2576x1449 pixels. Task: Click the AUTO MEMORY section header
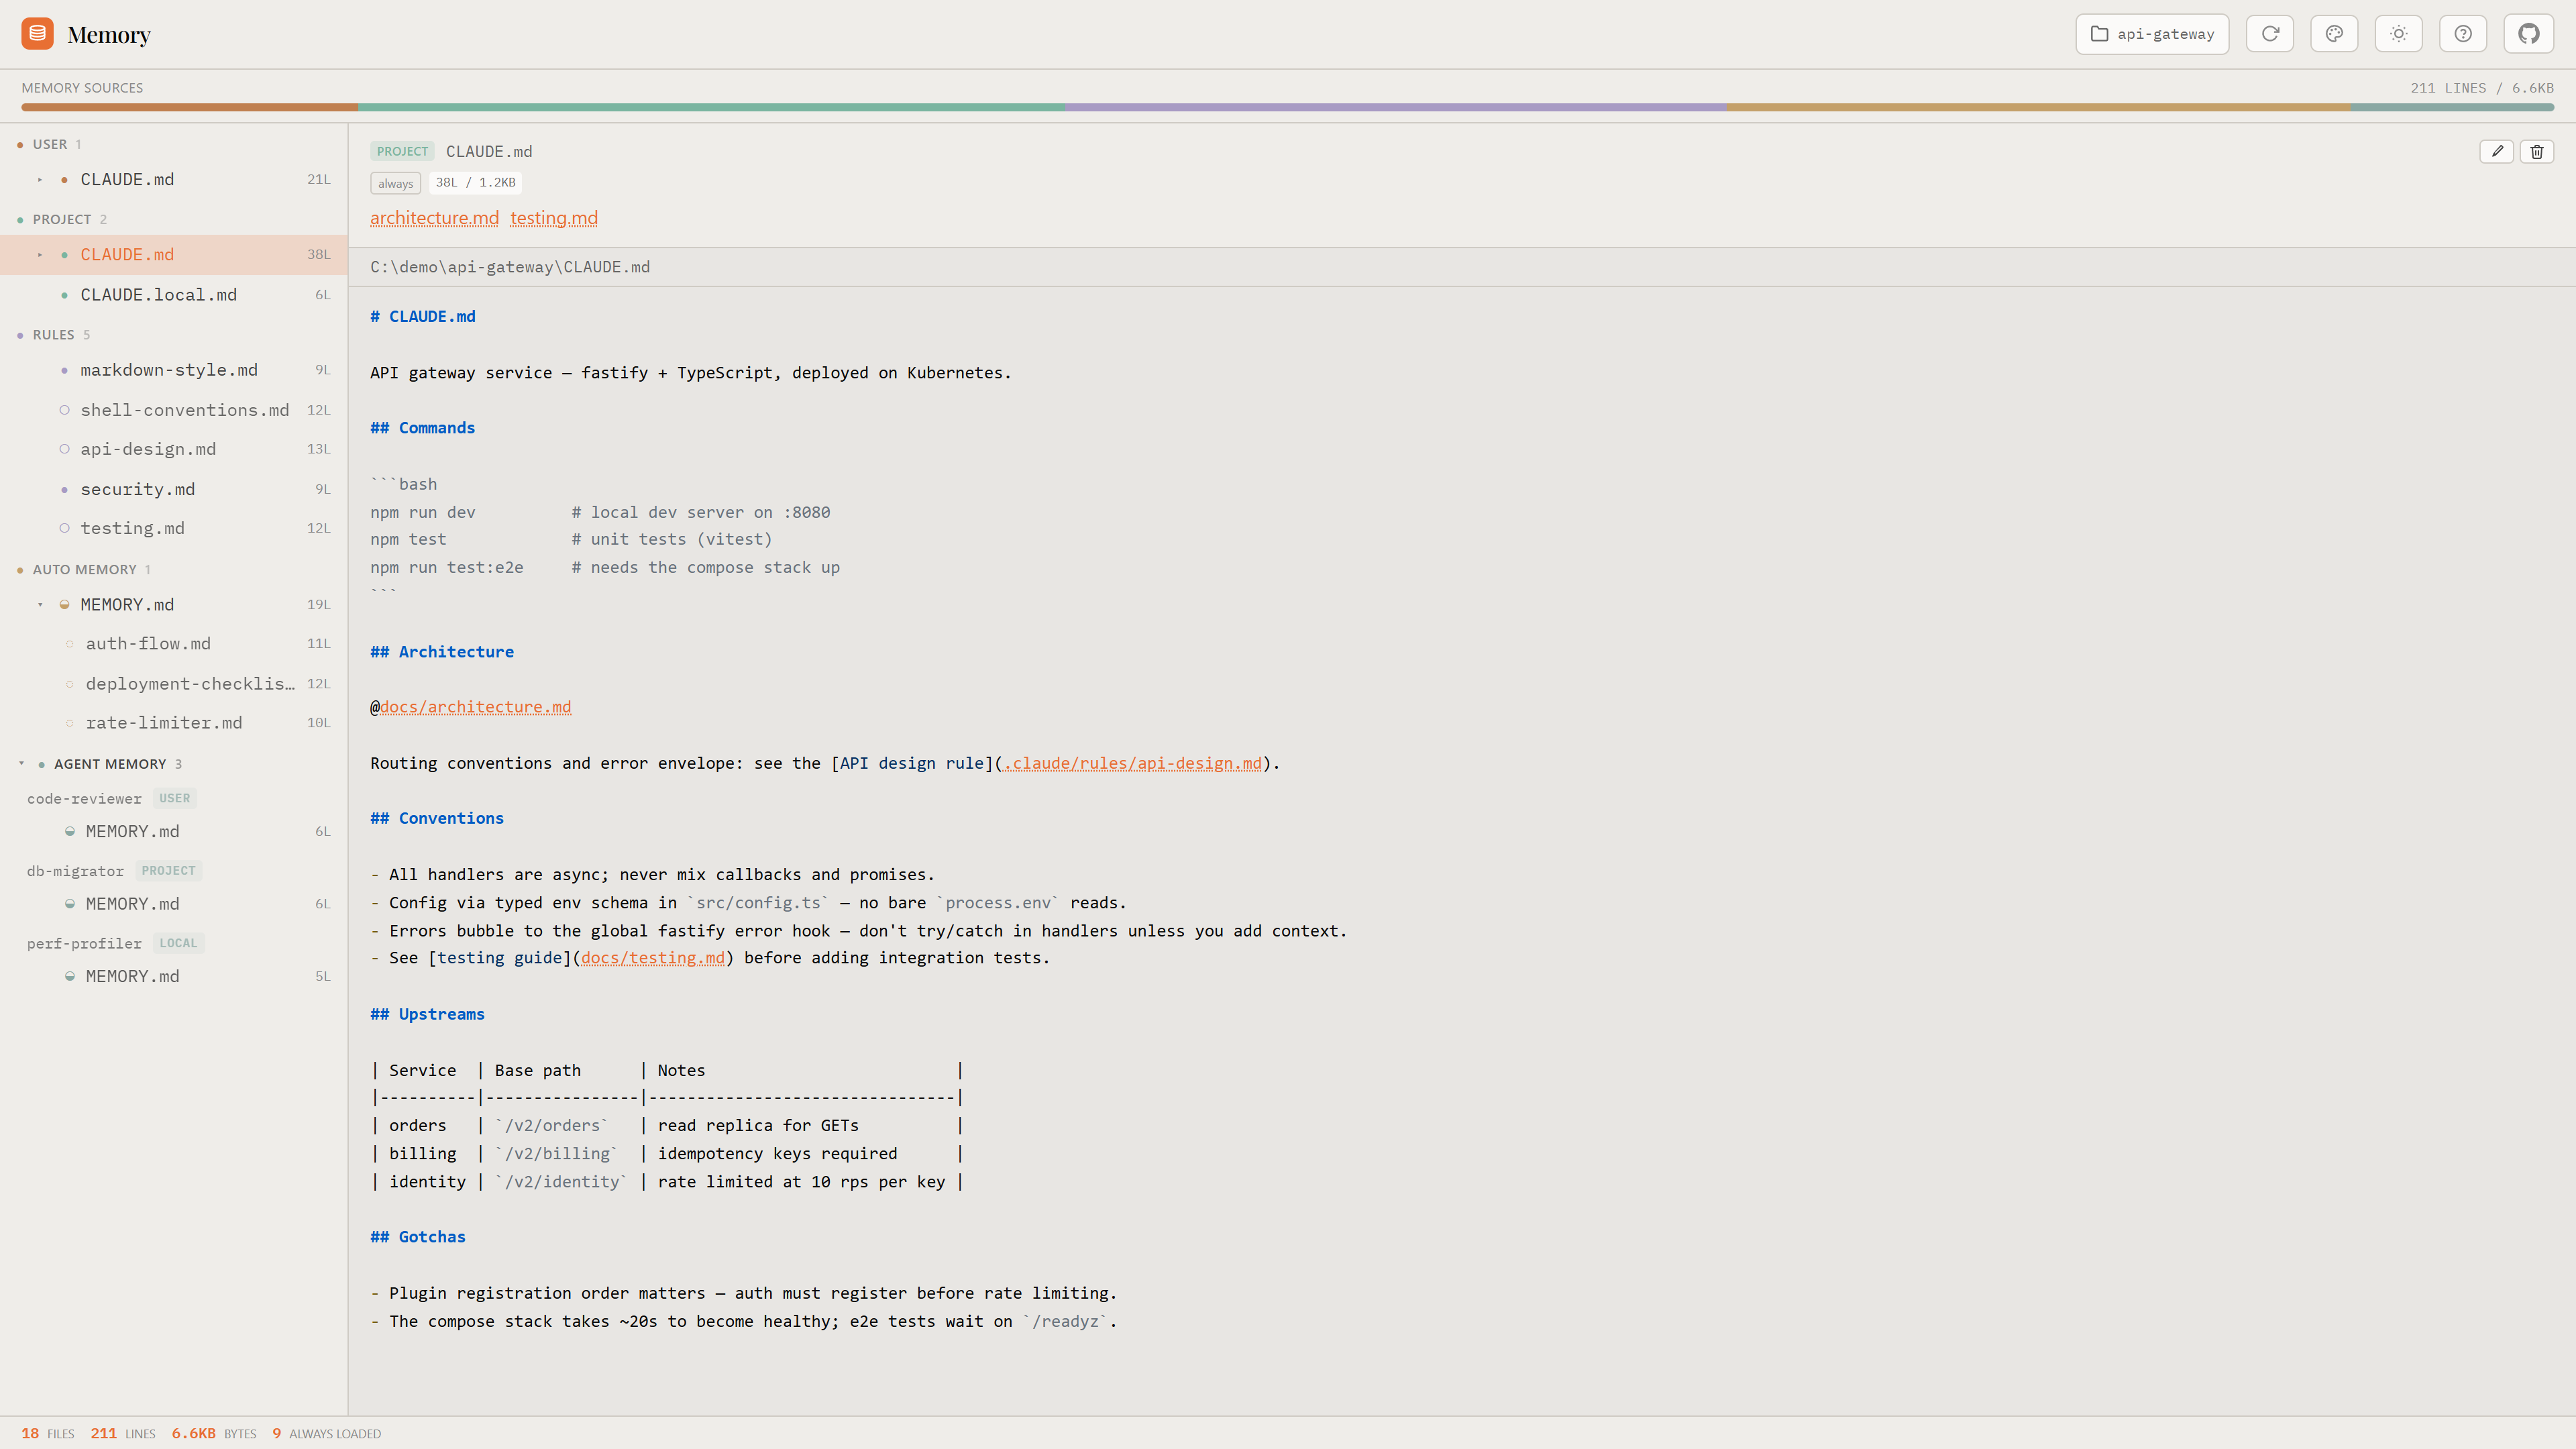[x=84, y=570]
